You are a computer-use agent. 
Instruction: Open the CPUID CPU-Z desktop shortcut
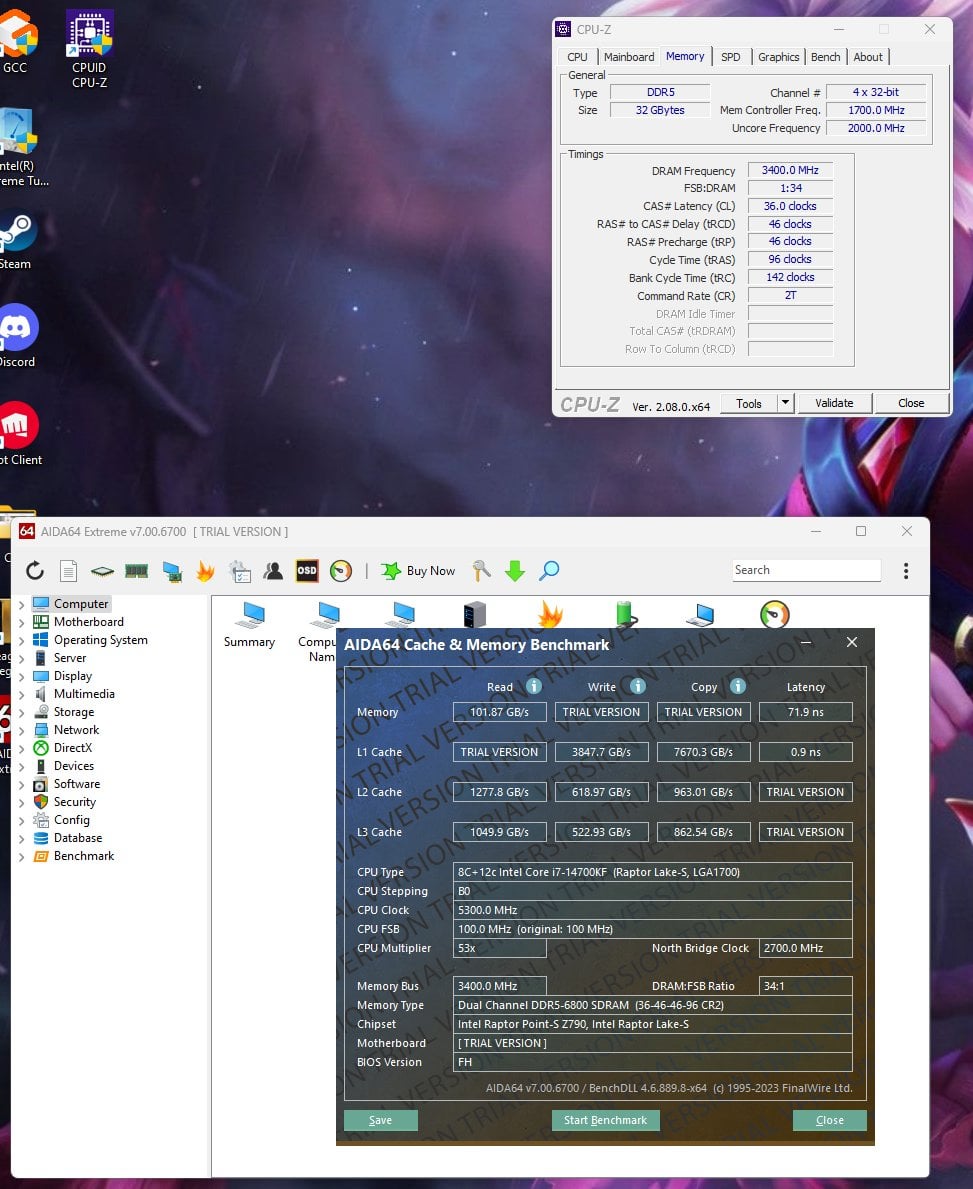pyautogui.click(x=89, y=49)
